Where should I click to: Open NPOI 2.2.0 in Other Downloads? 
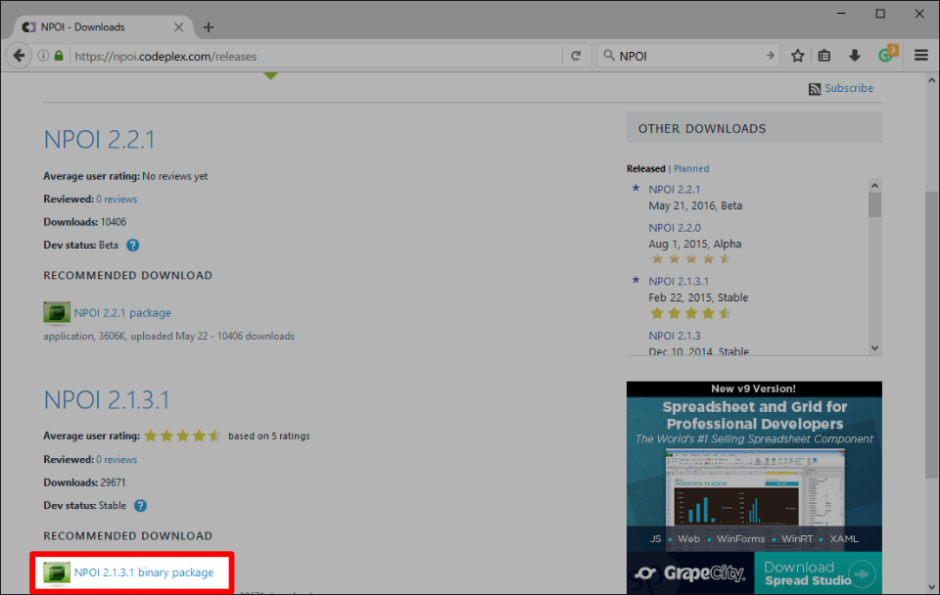(x=674, y=227)
